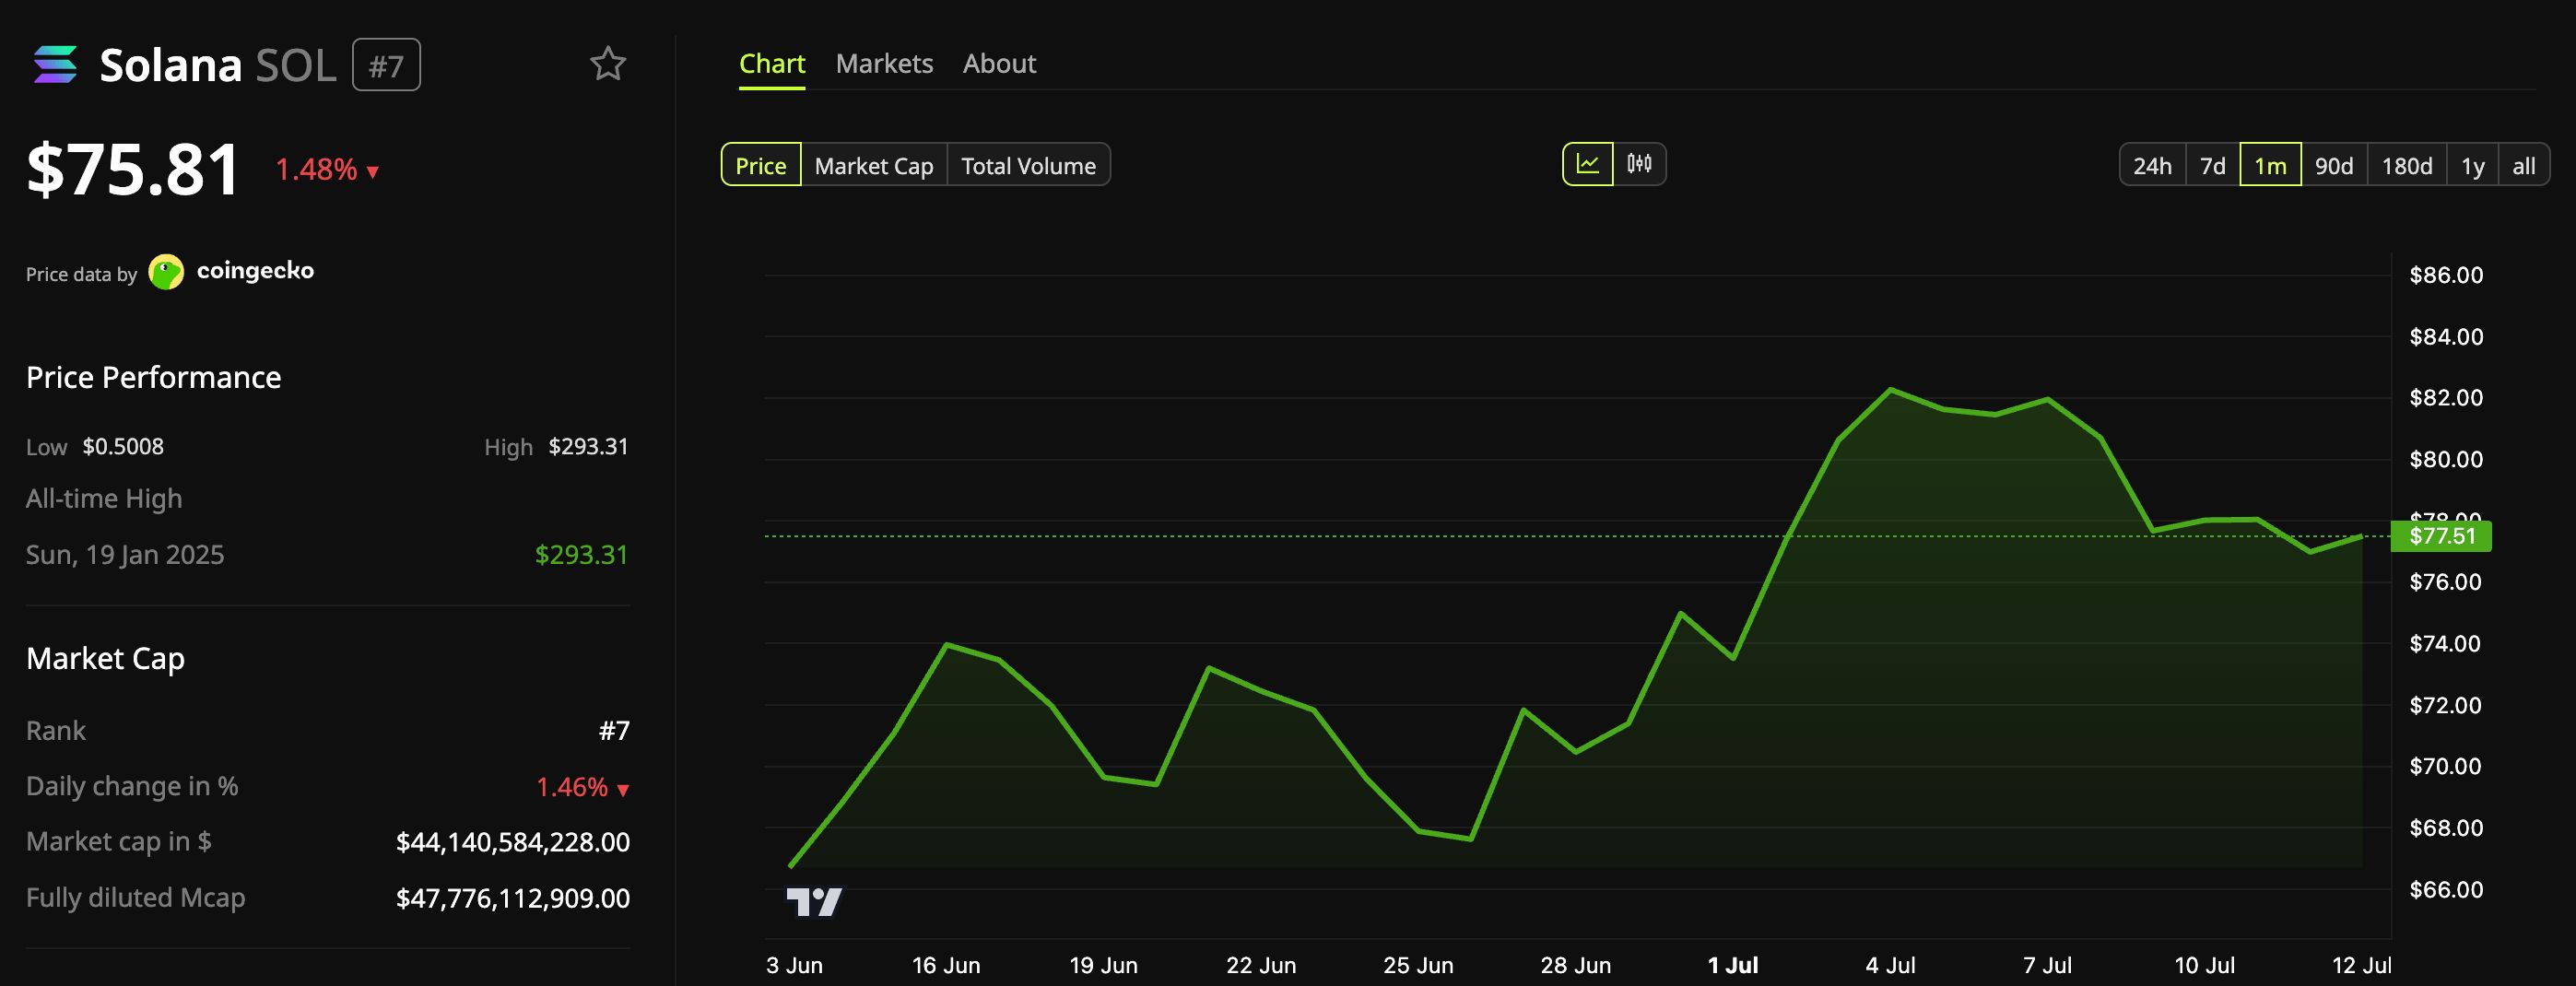Click the 10 Jul date axis label
Screen dimensions: 2576x986
(2204, 965)
